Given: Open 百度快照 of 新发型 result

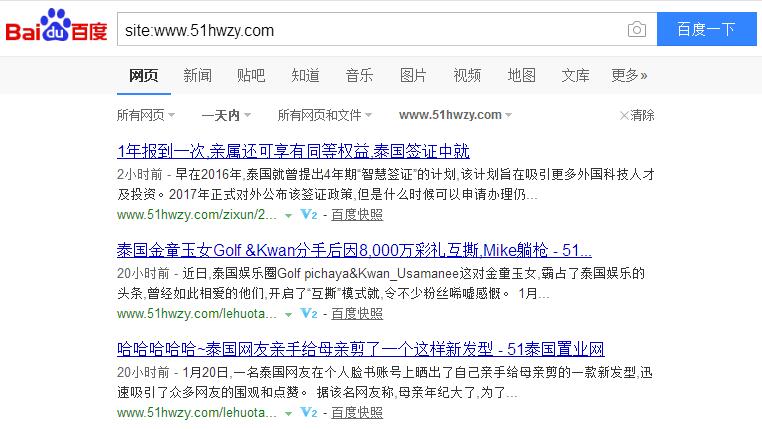Looking at the screenshot, I should 357,413.
